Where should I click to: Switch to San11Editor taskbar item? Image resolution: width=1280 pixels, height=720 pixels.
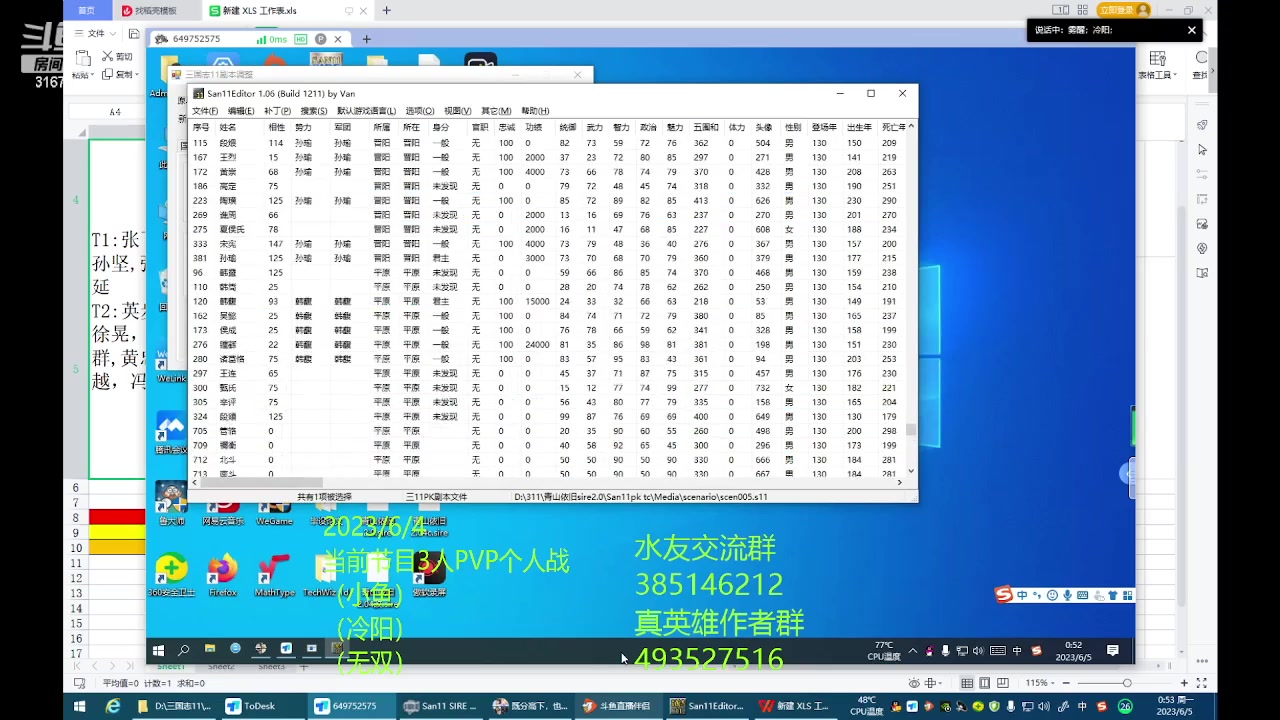[x=707, y=706]
